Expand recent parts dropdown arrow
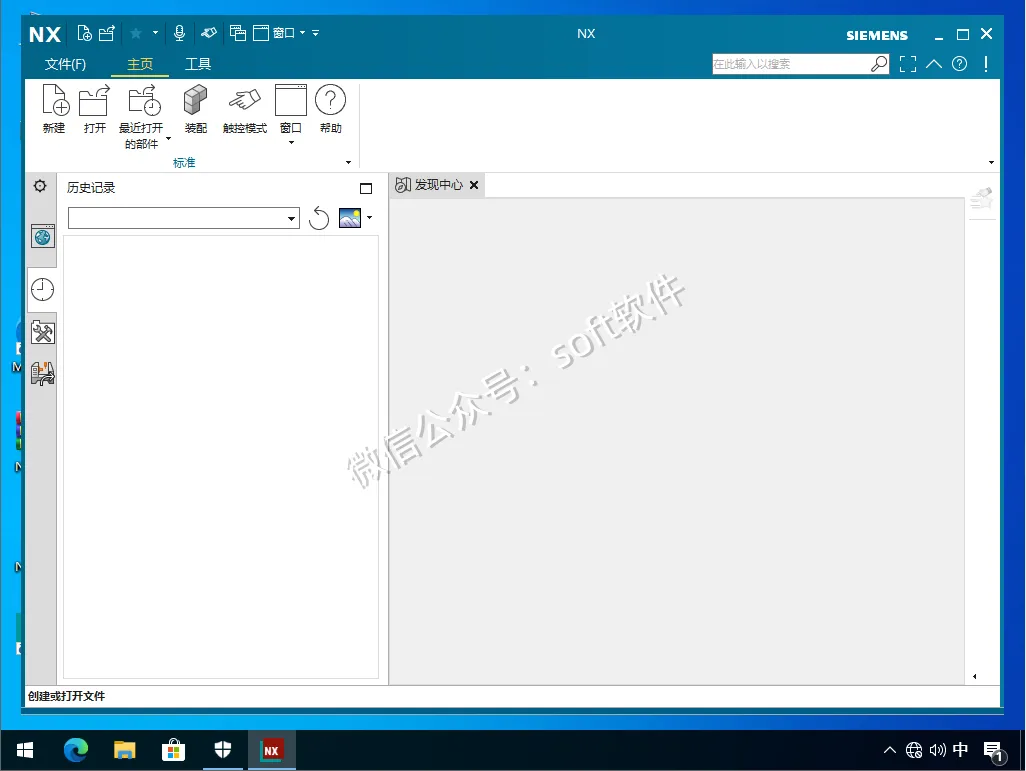Viewport: 1026px width, 771px height. (x=168, y=139)
